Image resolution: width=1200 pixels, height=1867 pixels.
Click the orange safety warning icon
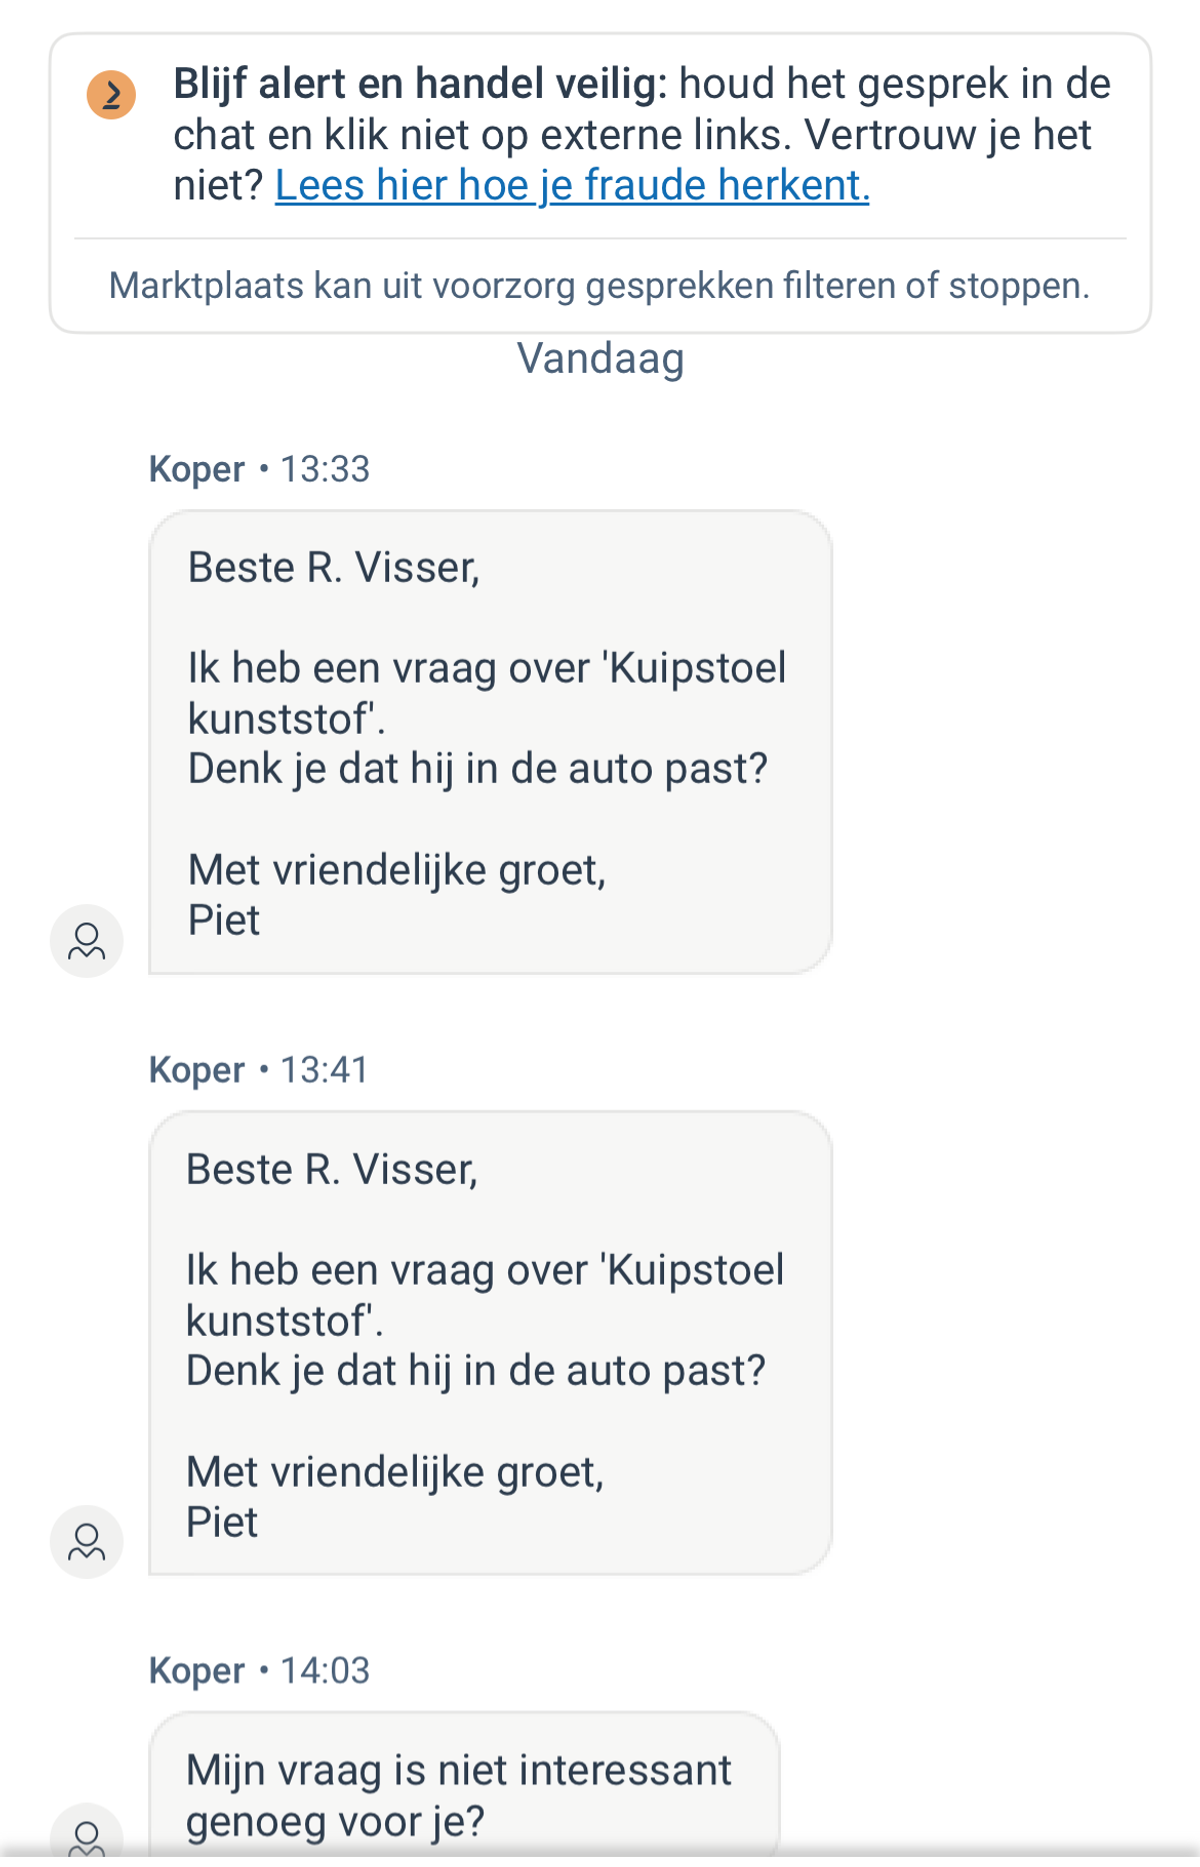[111, 95]
